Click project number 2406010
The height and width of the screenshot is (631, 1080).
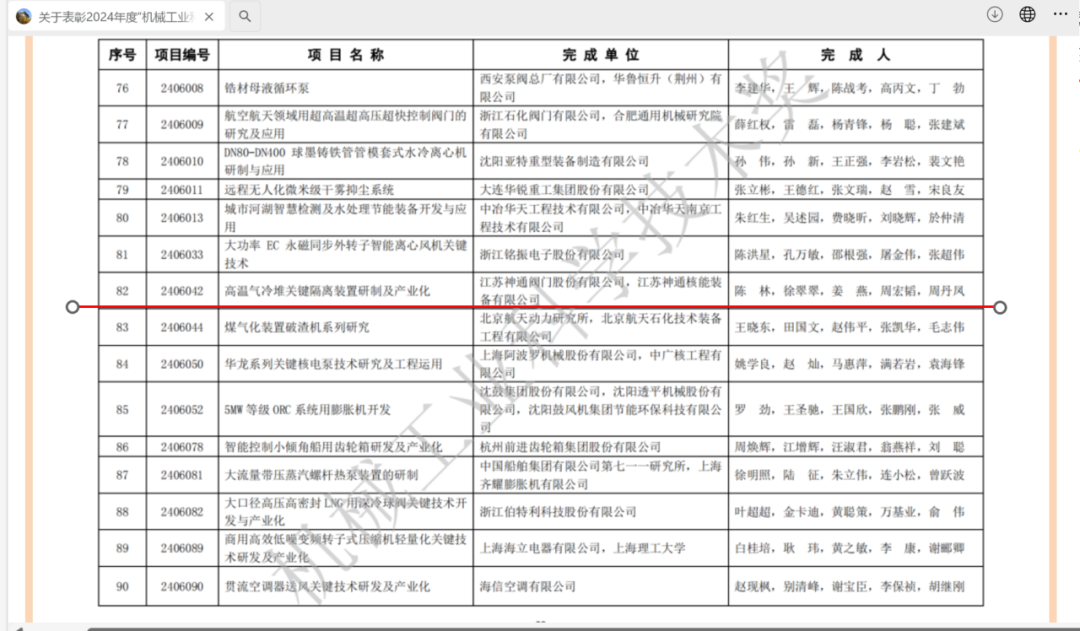[182, 161]
